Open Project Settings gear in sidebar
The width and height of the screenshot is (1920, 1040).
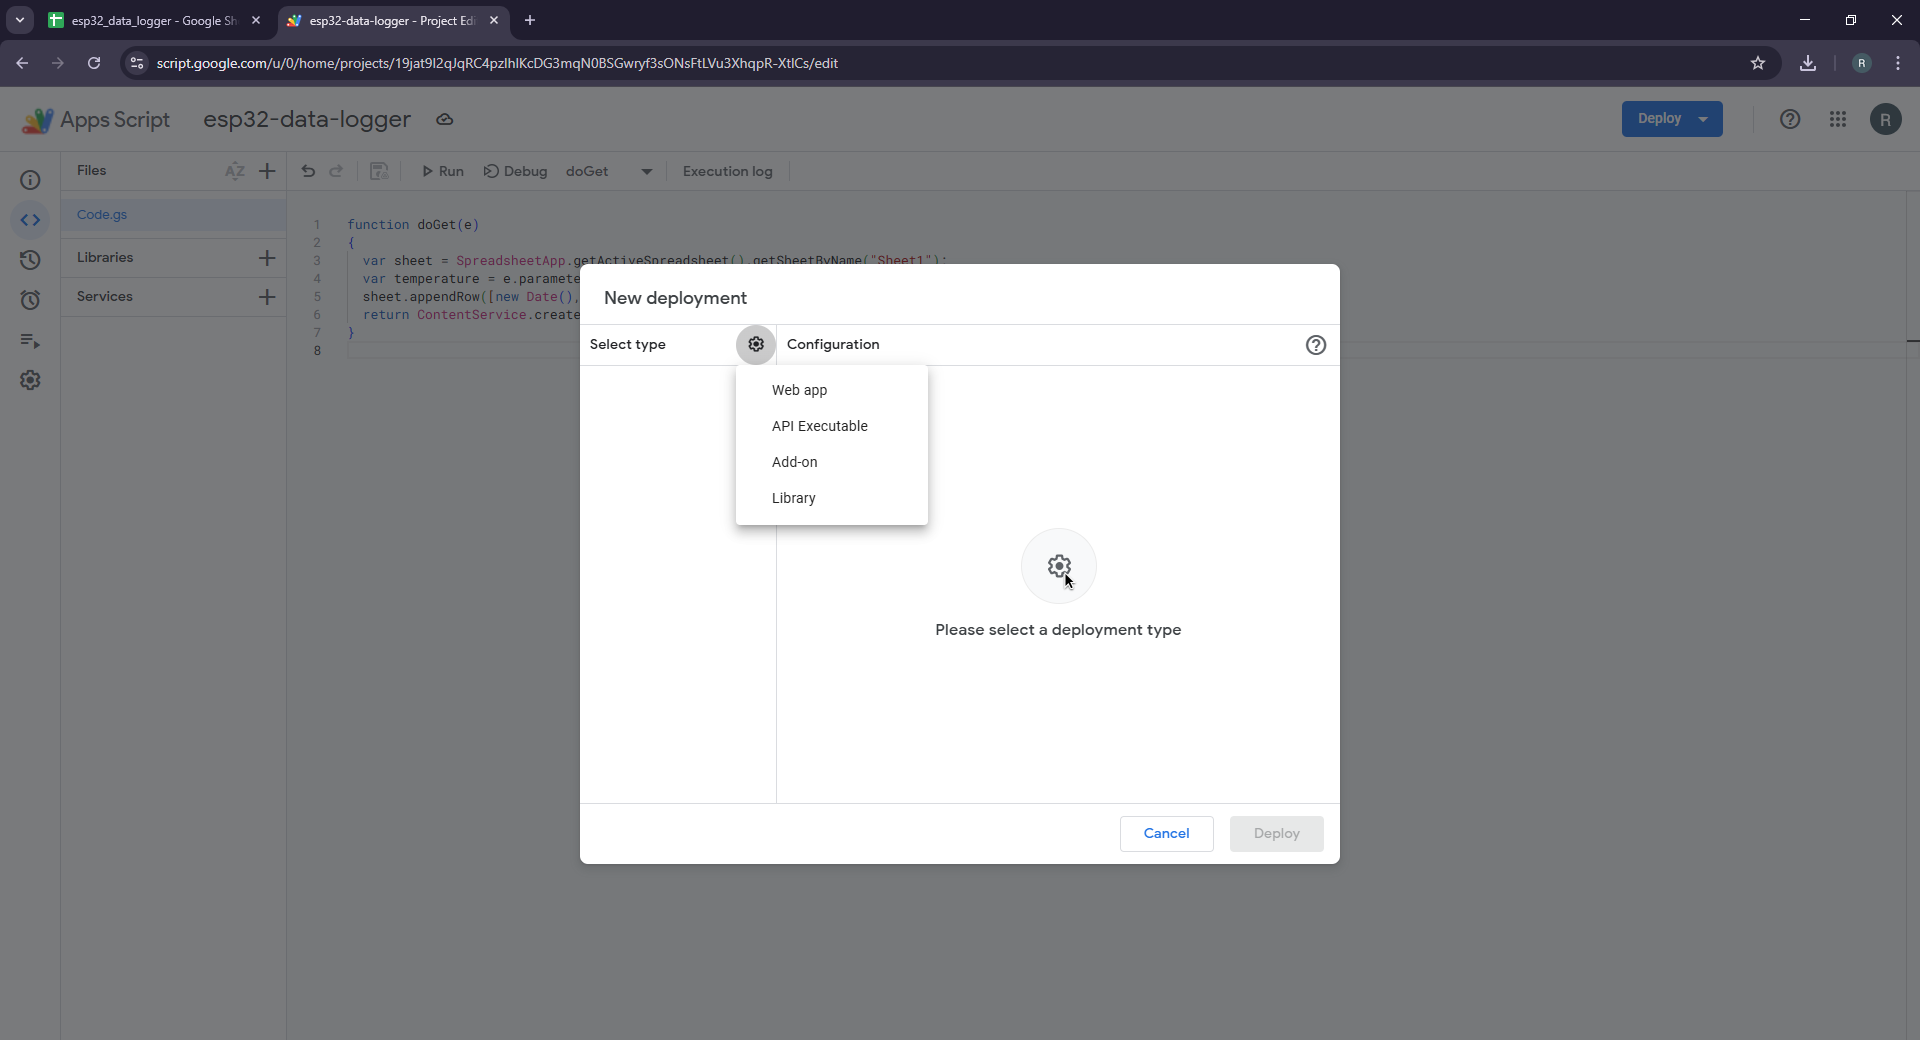(x=30, y=380)
